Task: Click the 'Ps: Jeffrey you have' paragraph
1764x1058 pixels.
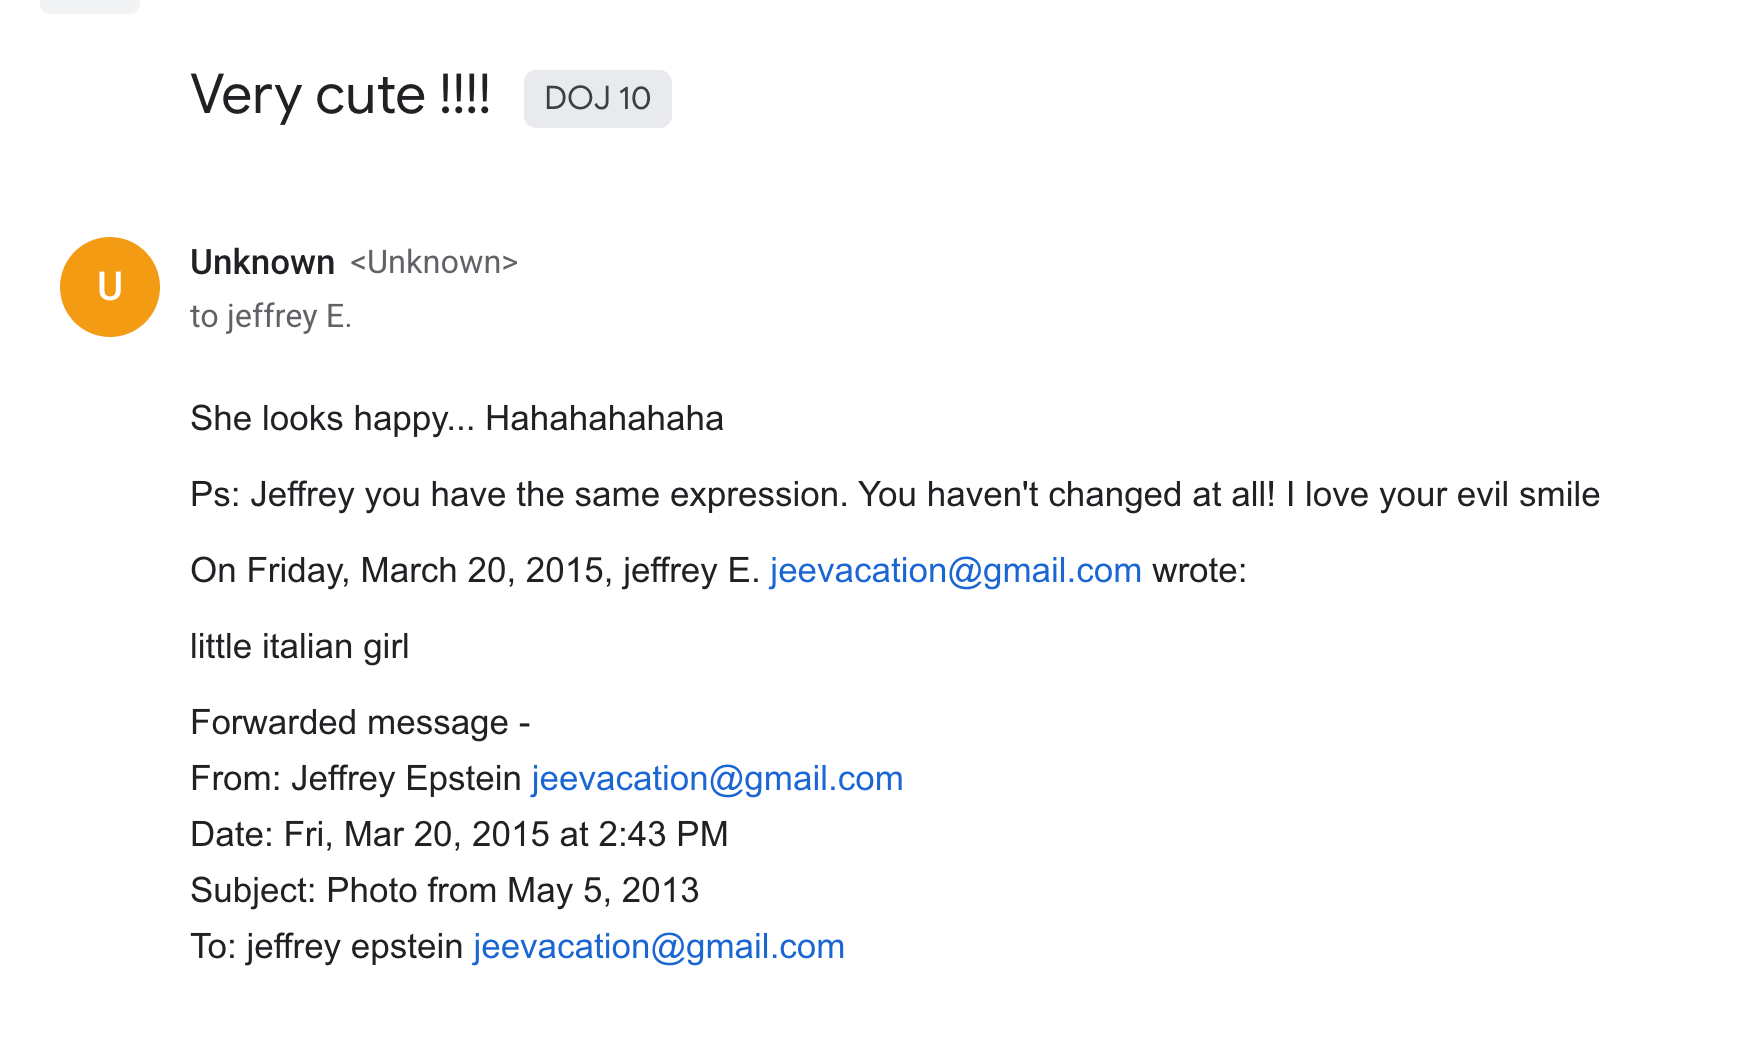Action: click(894, 494)
